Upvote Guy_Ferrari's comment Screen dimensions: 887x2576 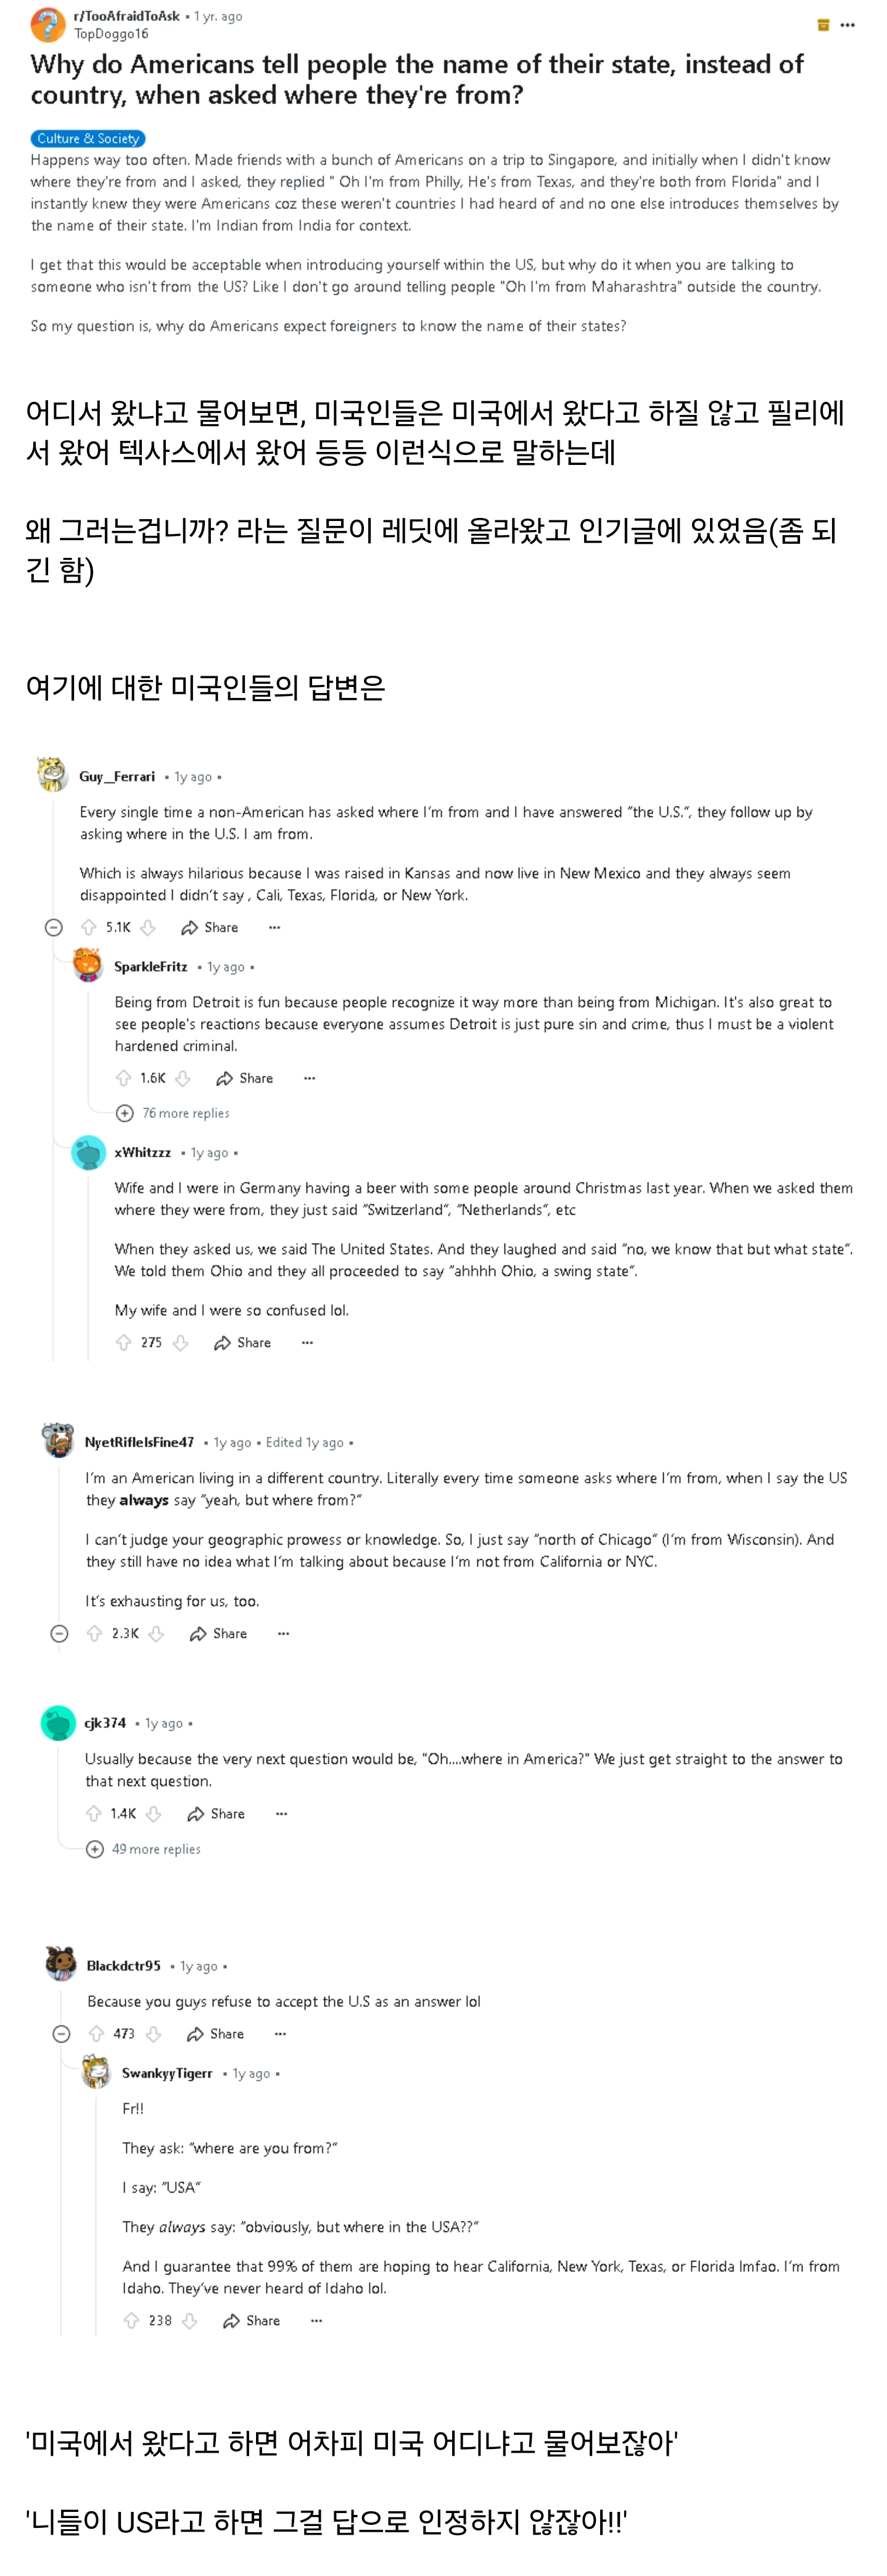89,927
